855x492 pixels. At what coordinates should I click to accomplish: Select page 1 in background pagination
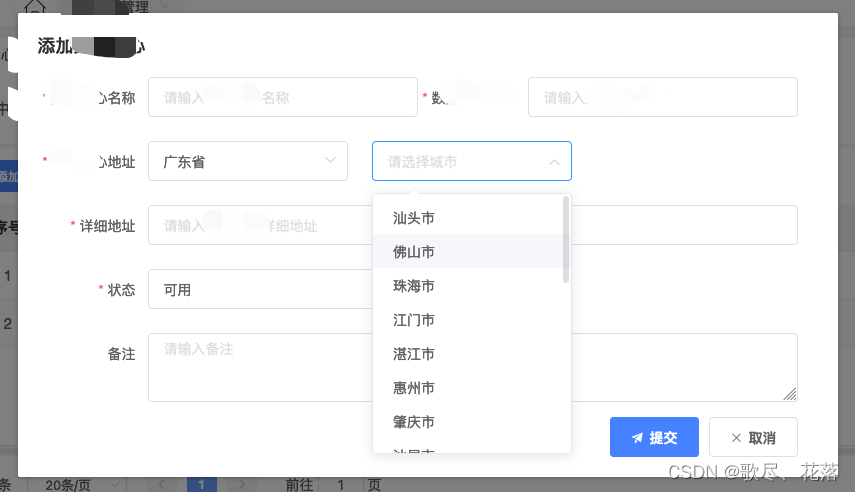click(x=202, y=484)
